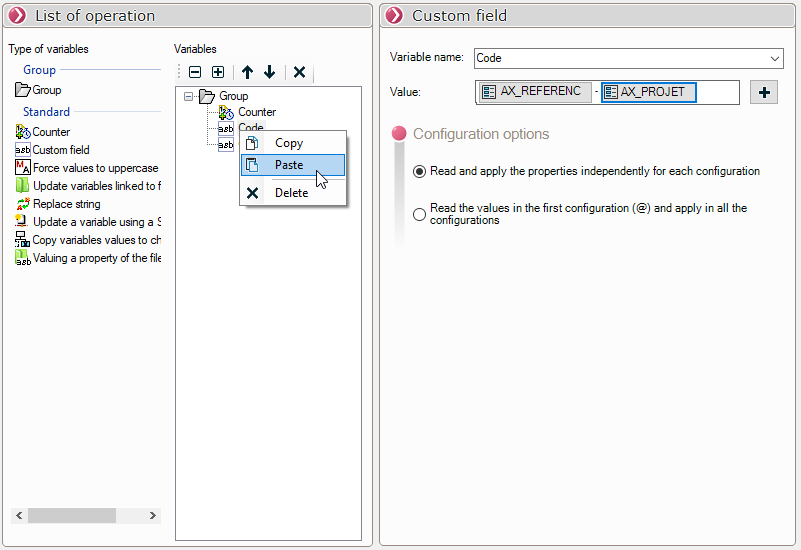Collapse the Custom field panel header
This screenshot has height=550, width=801.
click(394, 15)
